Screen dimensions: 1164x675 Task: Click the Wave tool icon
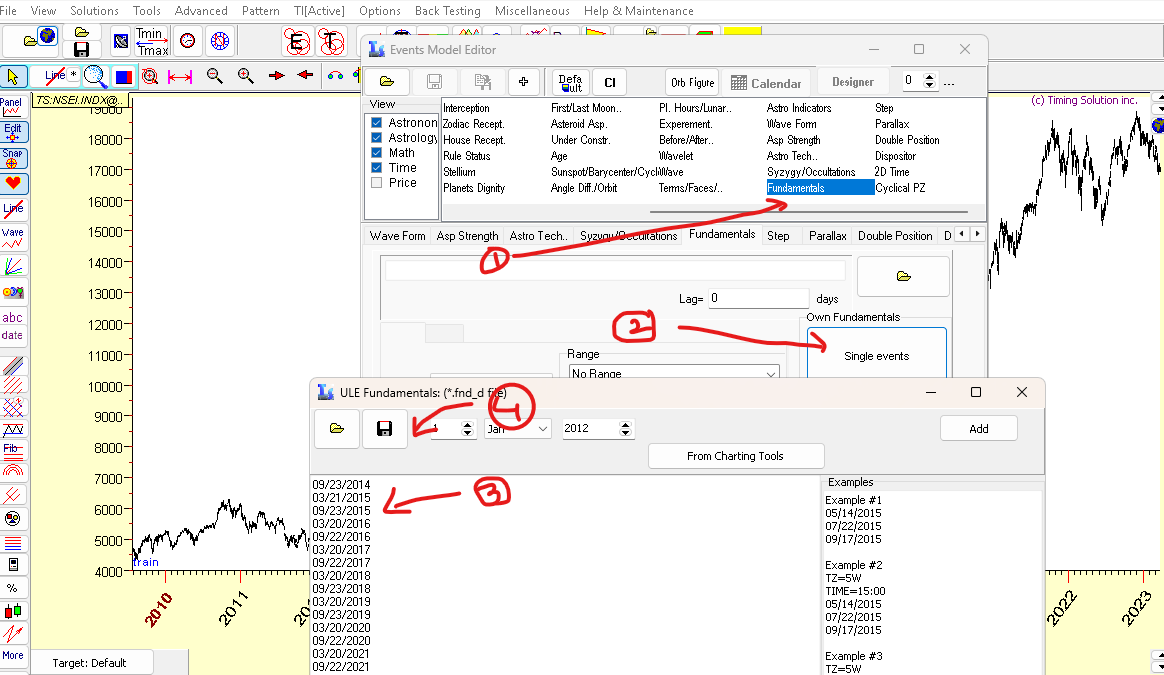[x=13, y=238]
